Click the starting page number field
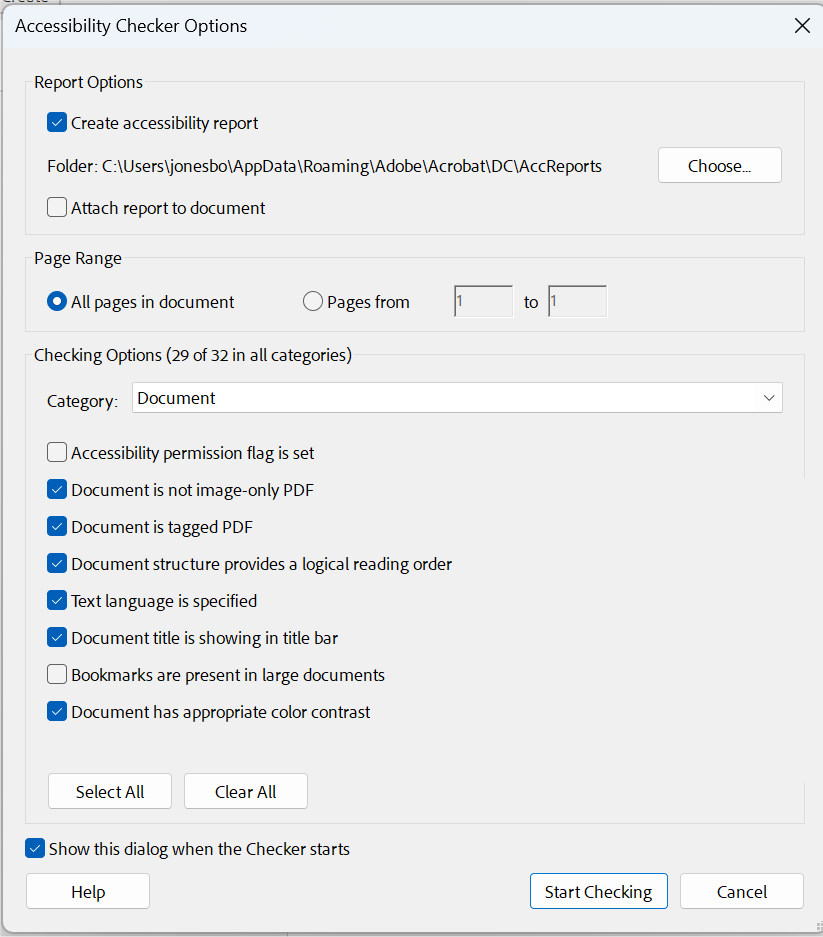This screenshot has height=937, width=823. (483, 300)
